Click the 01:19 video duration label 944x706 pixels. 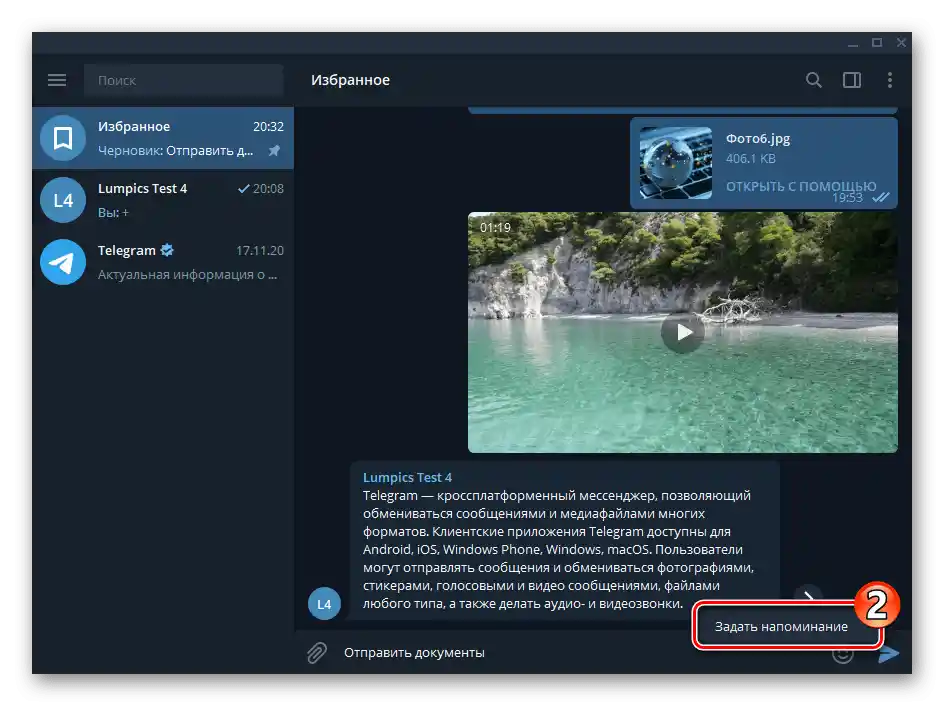point(495,228)
